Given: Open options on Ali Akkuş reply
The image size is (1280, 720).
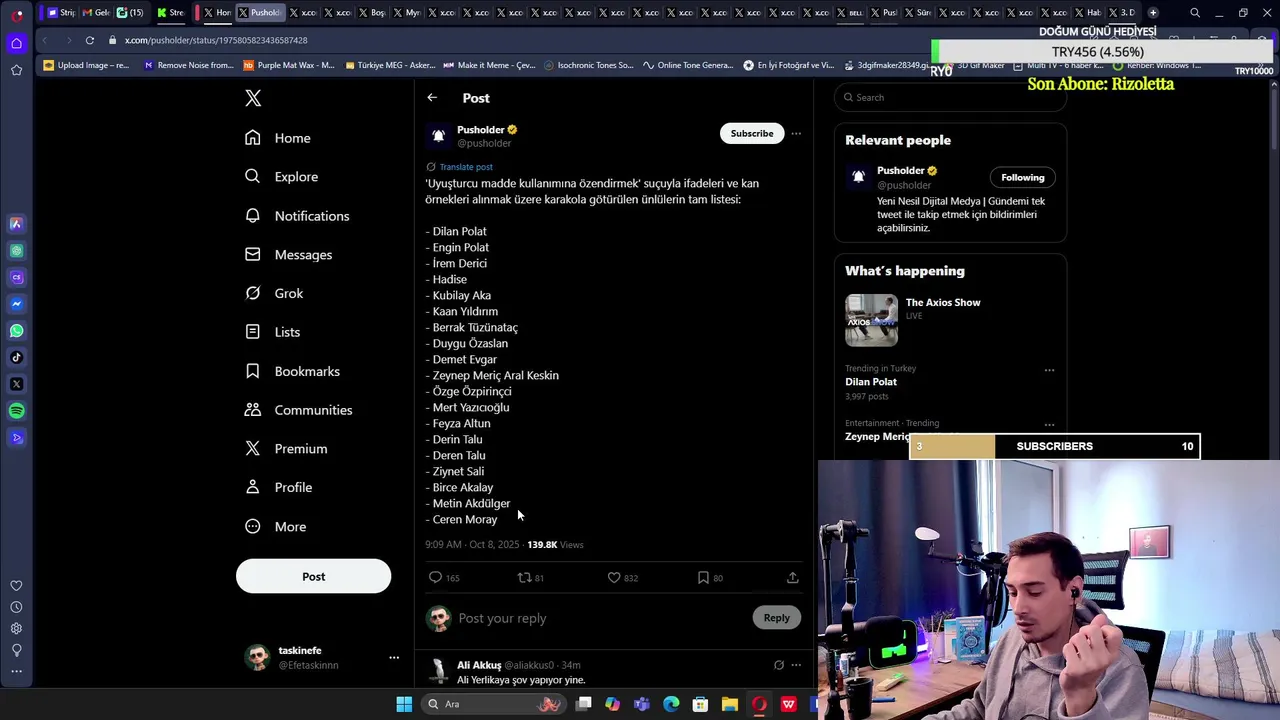Looking at the screenshot, I should coord(796,665).
